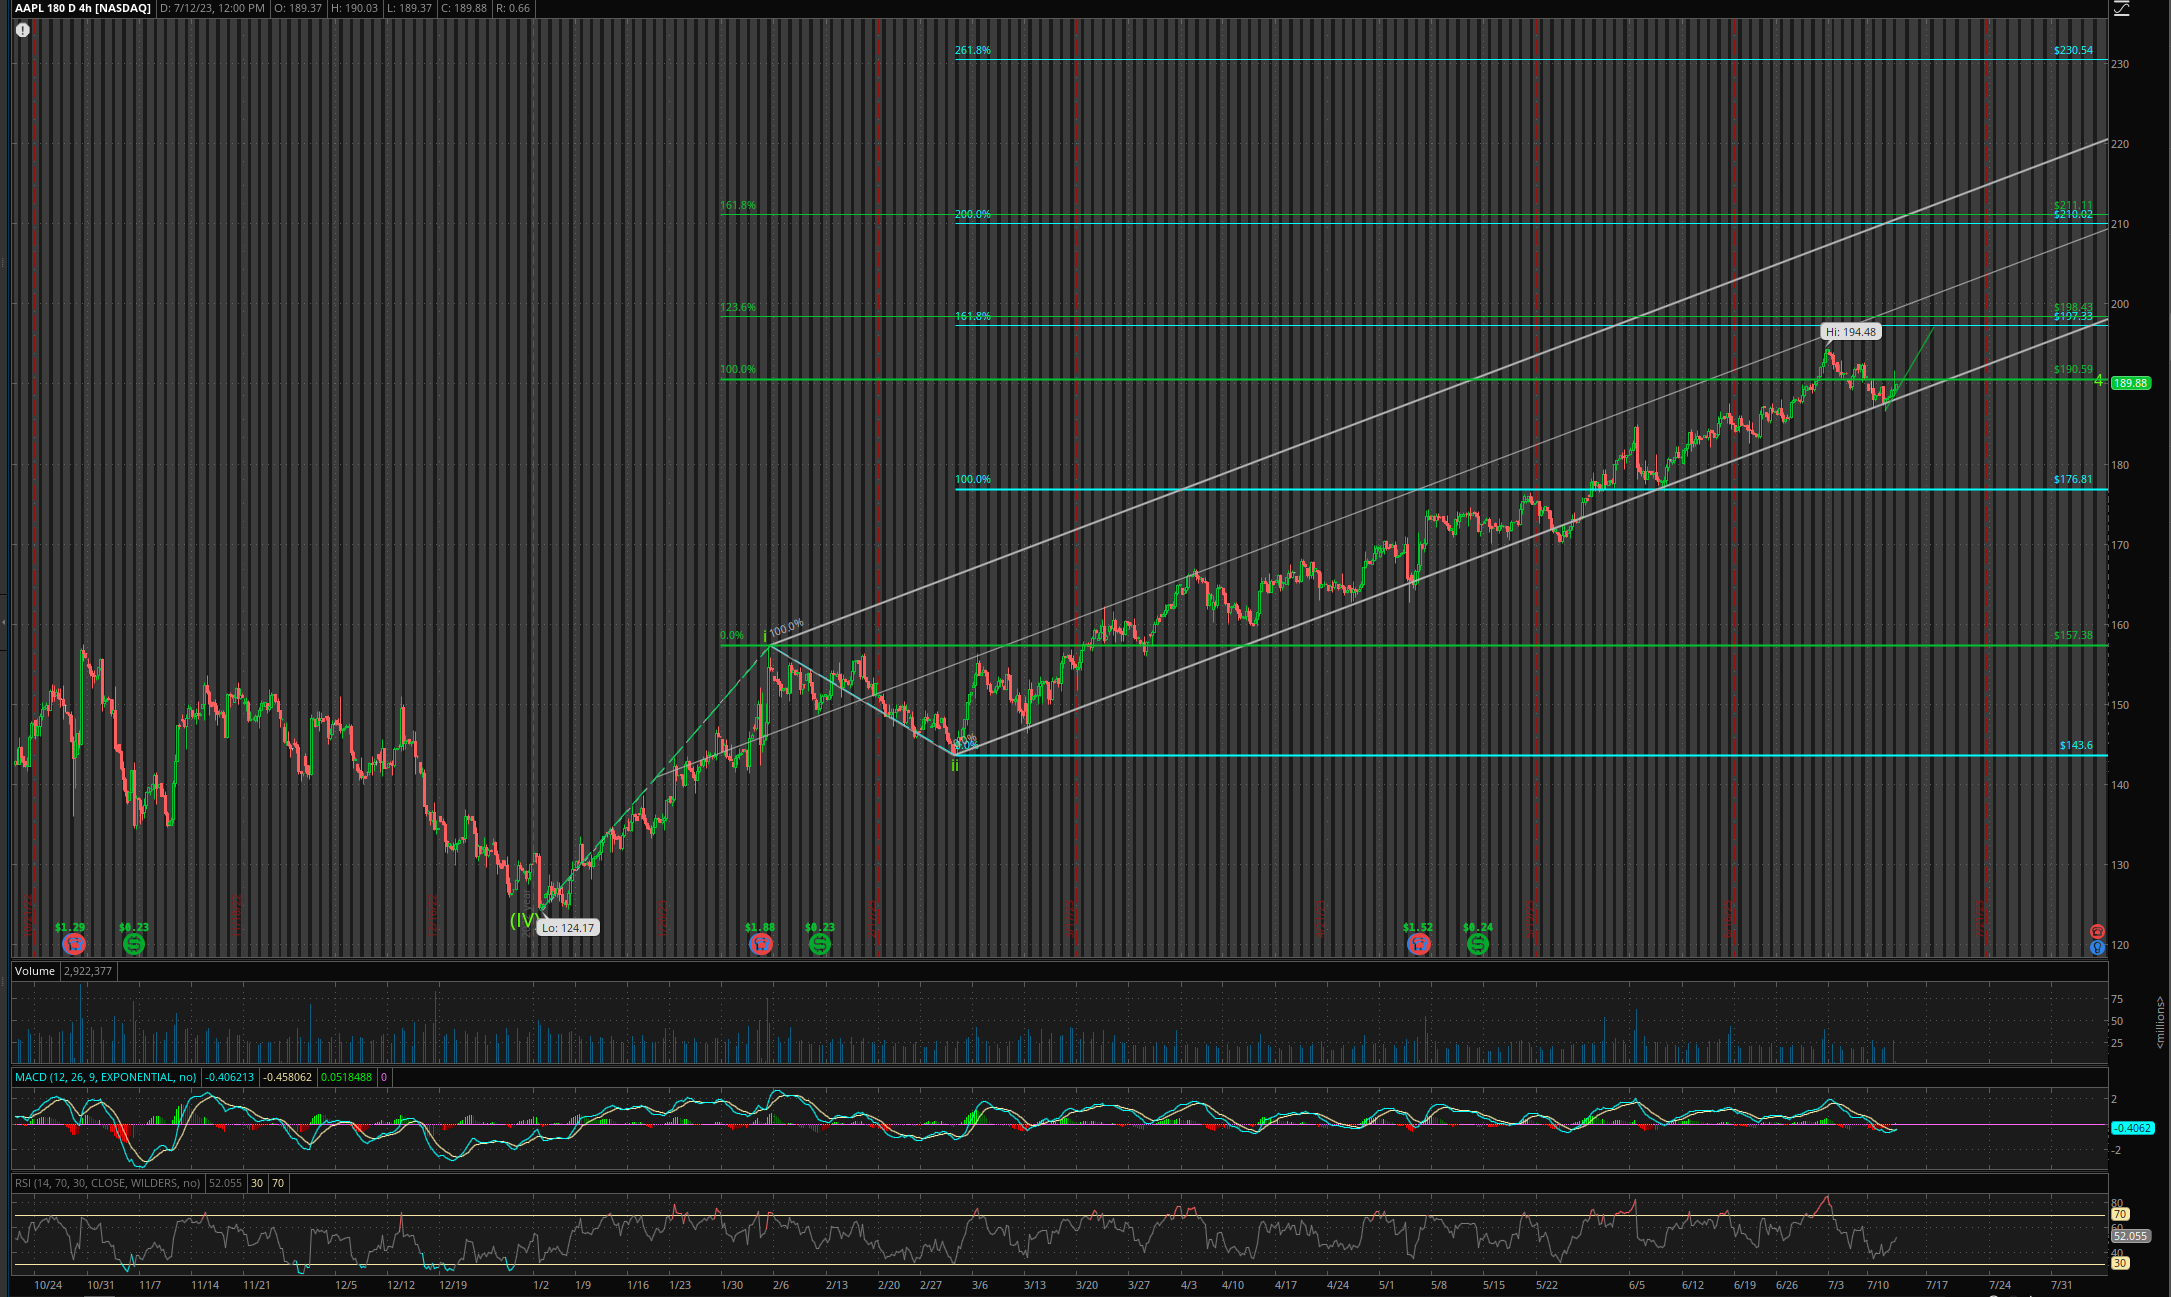Click the 52.055 value in RSI header
Viewport: 2171px width, 1297px height.
pyautogui.click(x=226, y=1183)
